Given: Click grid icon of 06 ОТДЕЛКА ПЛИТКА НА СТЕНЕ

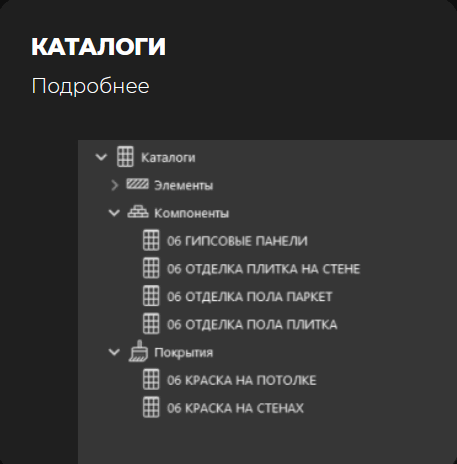Looking at the screenshot, I should coord(151,268).
